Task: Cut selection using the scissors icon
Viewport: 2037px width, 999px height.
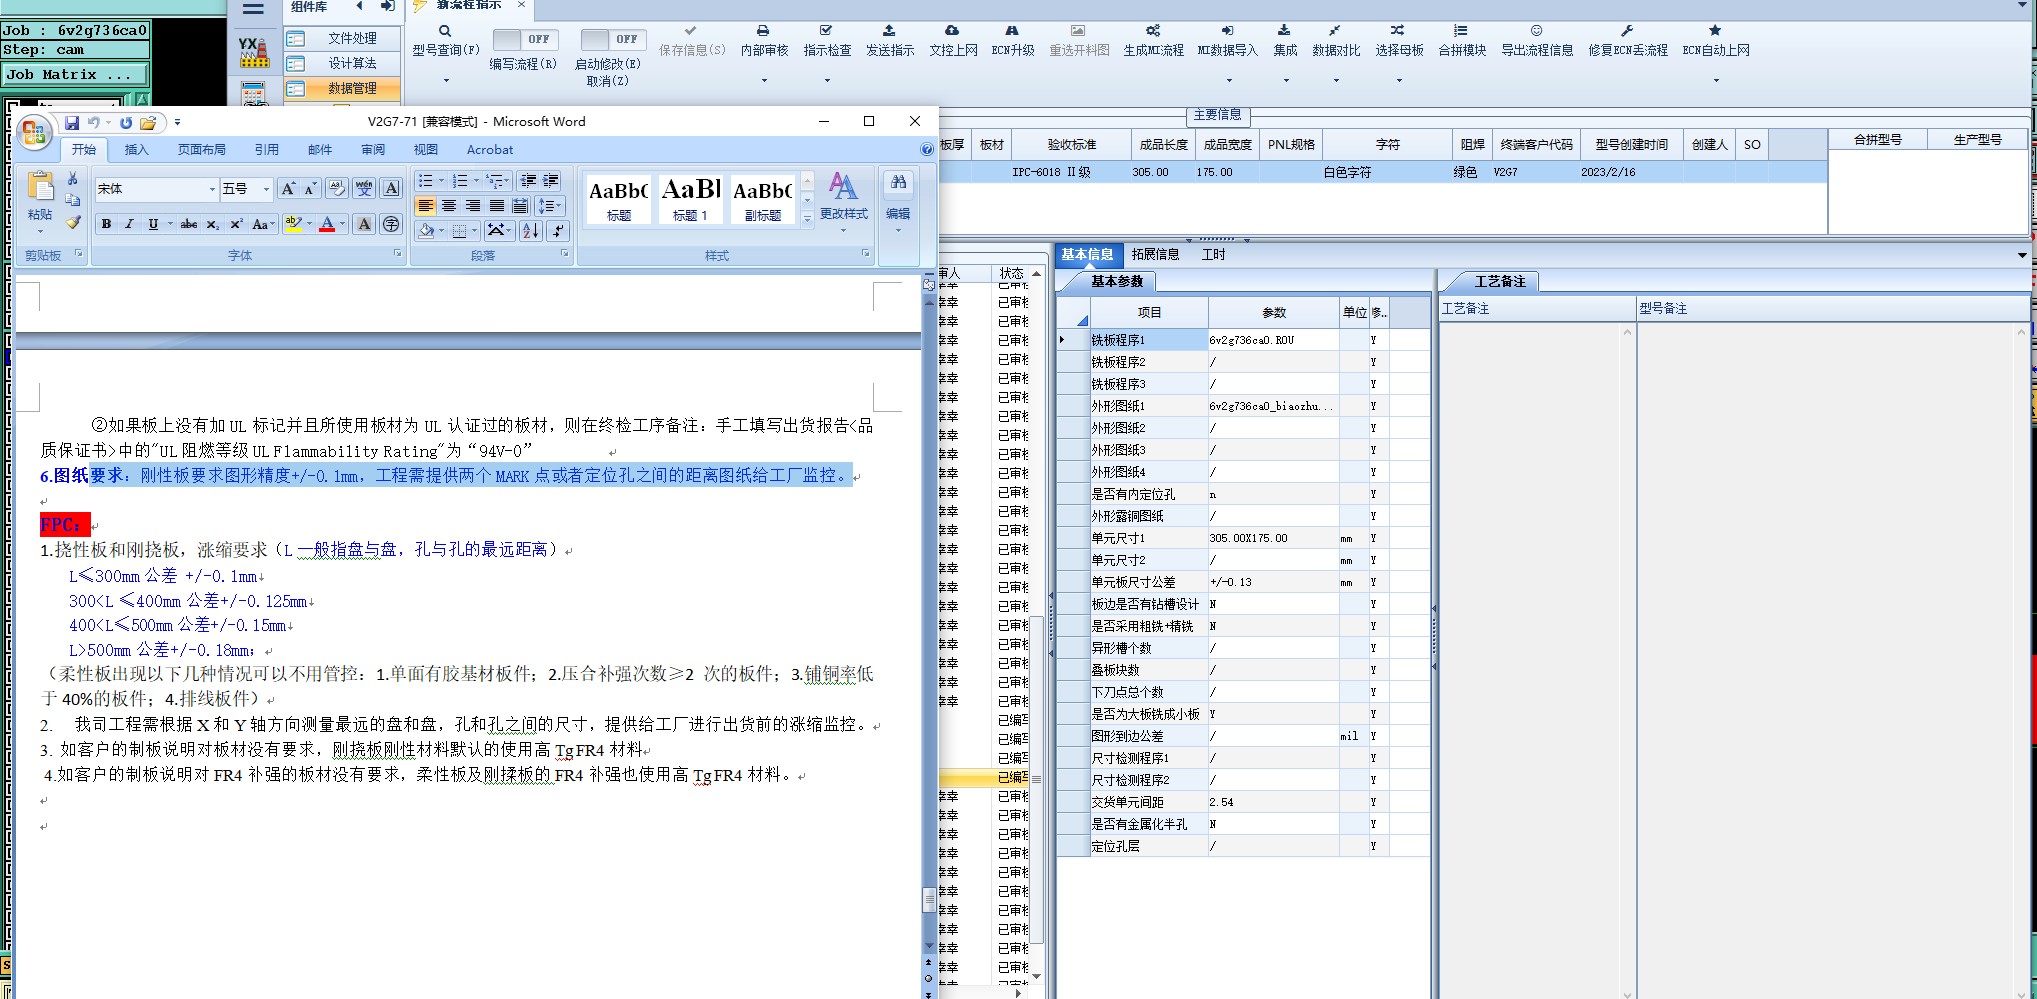Action: (x=72, y=178)
